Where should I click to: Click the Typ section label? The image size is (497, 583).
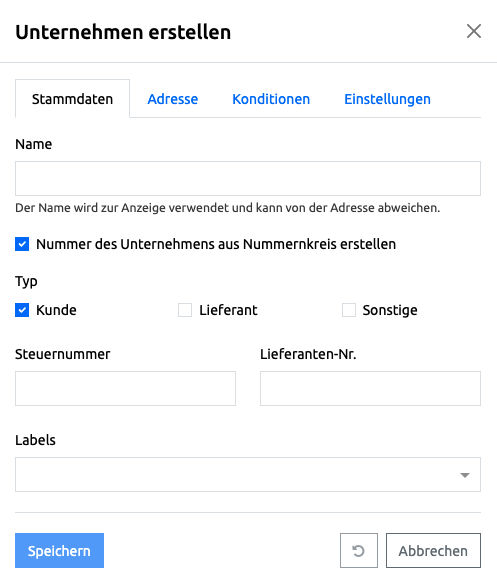click(x=26, y=281)
